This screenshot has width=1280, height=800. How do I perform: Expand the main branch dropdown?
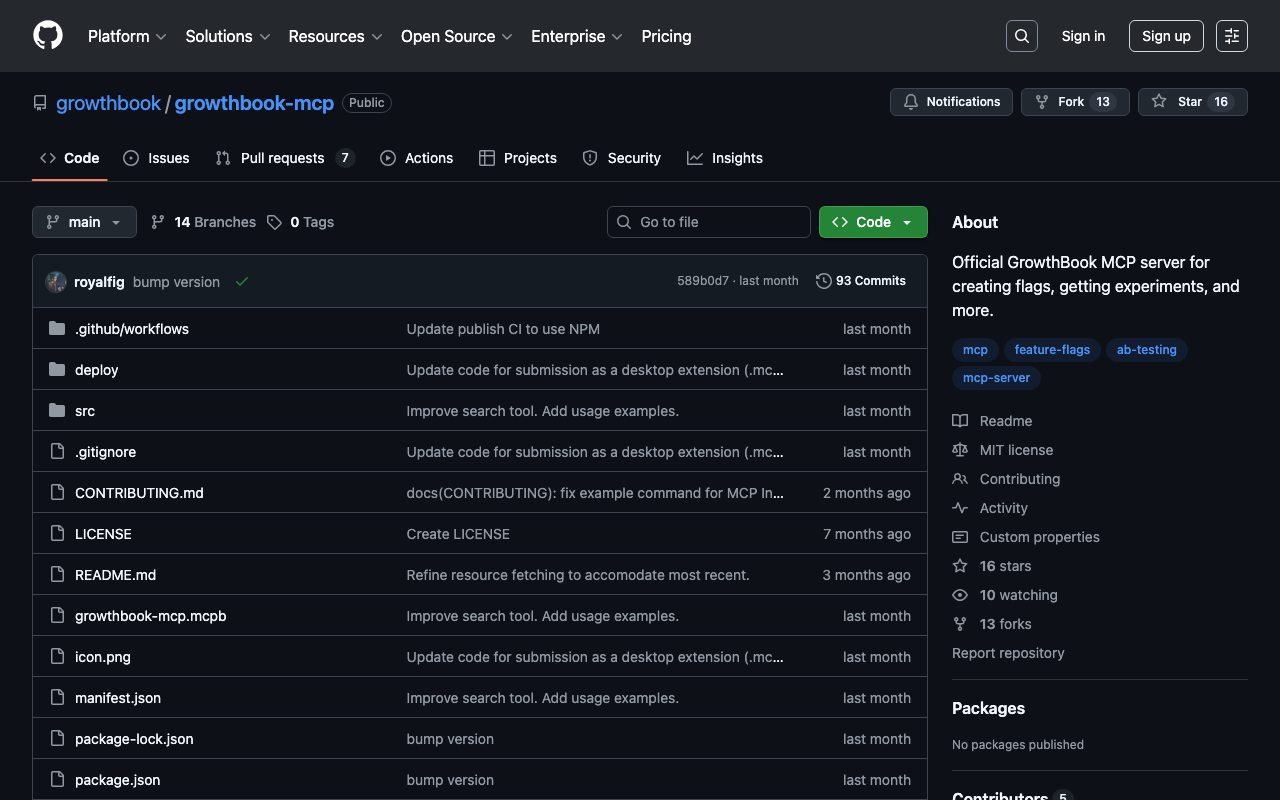(84, 222)
